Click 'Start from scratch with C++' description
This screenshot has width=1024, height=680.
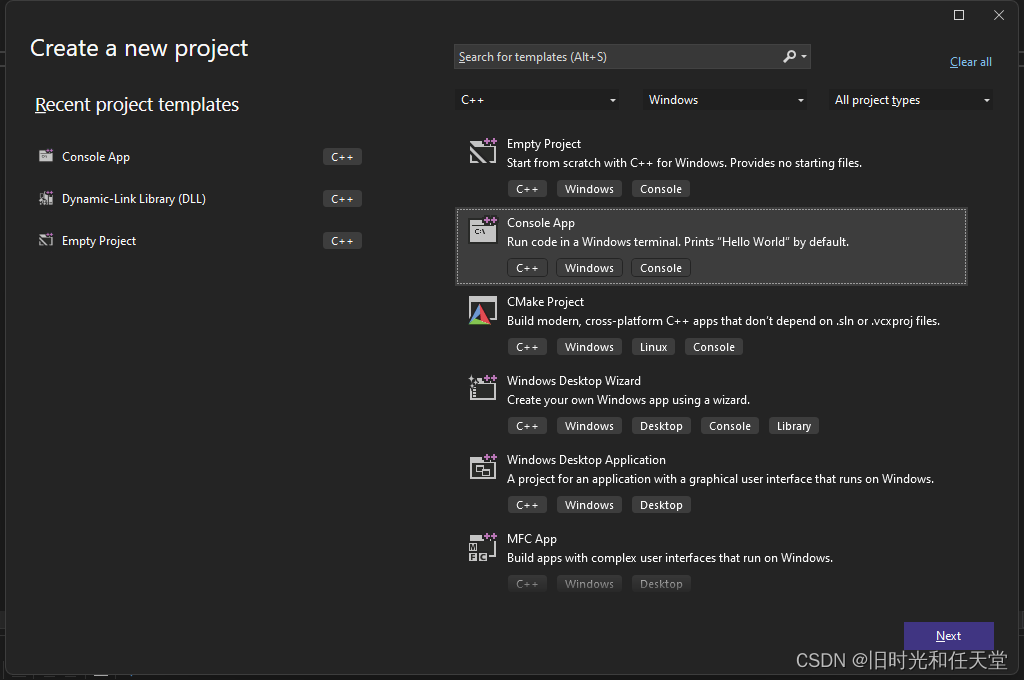click(x=684, y=163)
